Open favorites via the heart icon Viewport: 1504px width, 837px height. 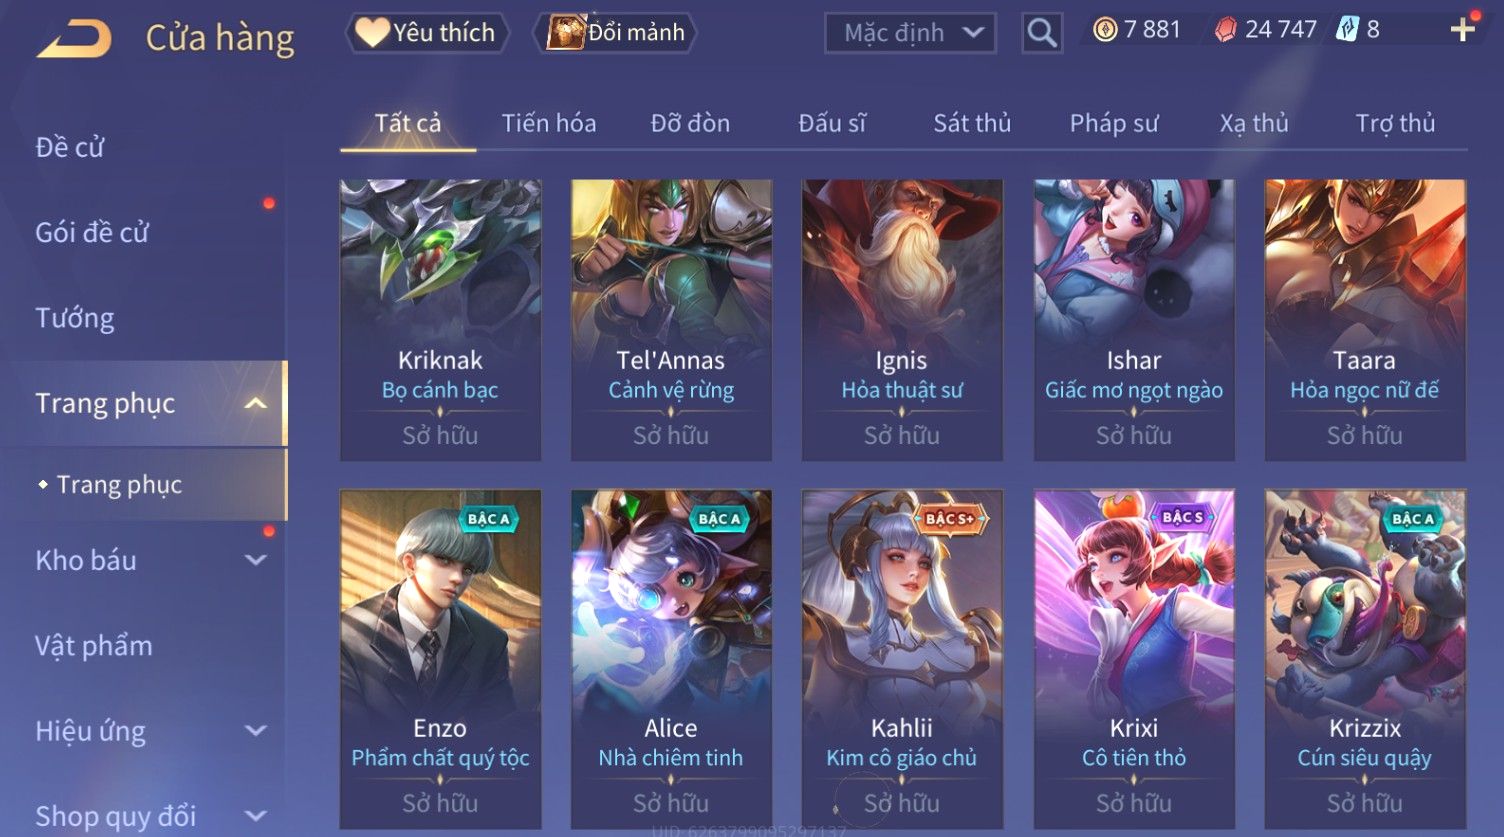[372, 33]
